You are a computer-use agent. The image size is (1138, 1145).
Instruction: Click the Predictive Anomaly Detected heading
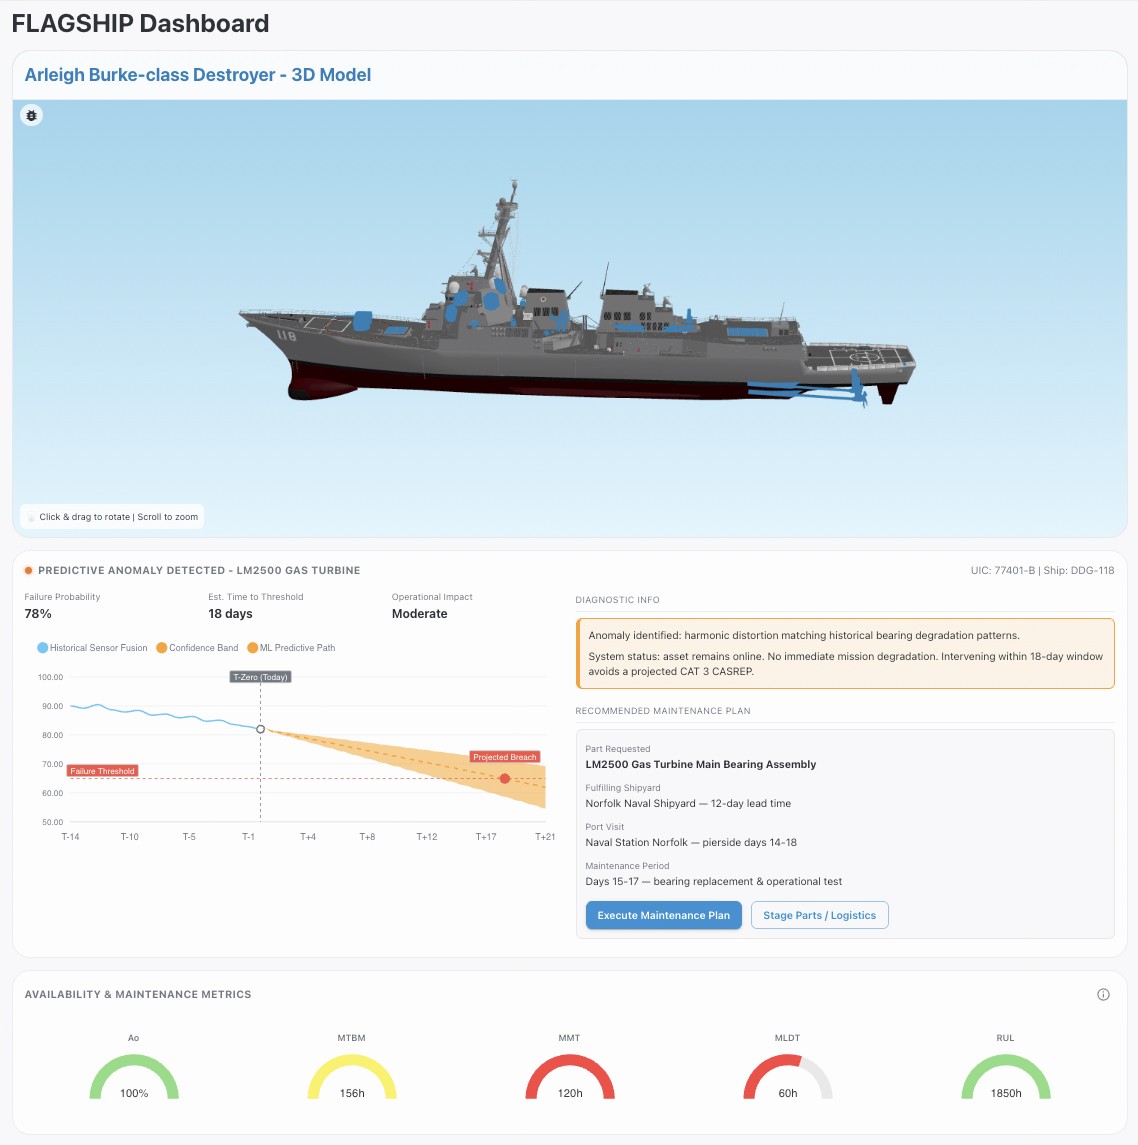[199, 570]
